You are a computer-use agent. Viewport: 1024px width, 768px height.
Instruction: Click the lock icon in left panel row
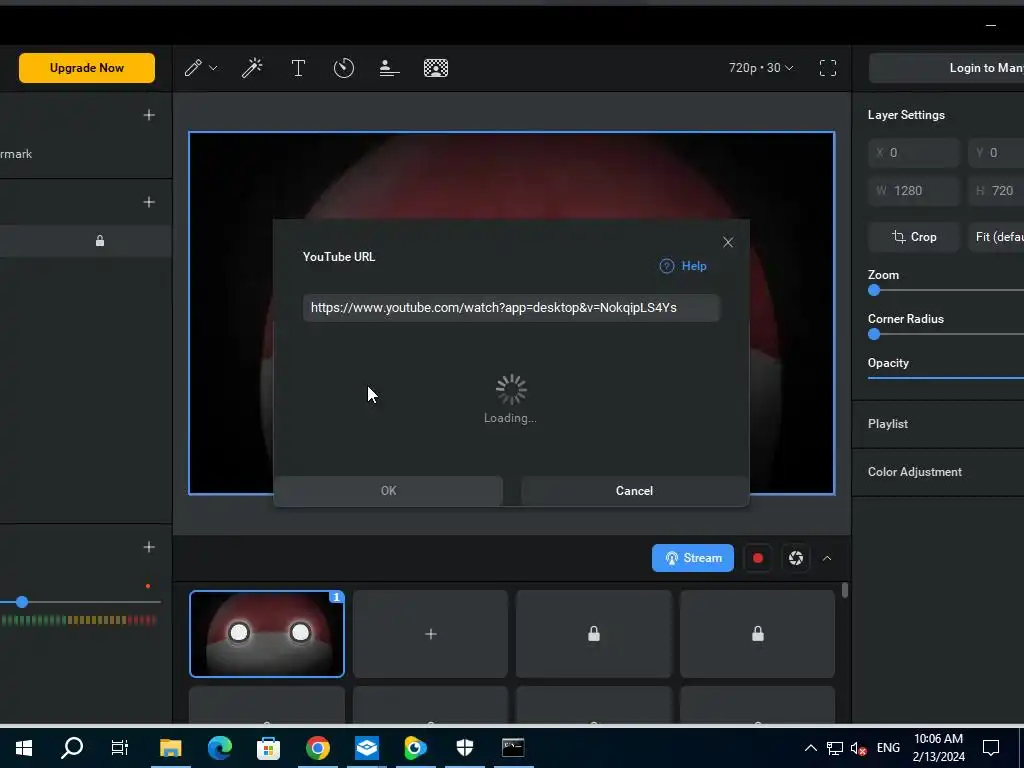click(100, 241)
